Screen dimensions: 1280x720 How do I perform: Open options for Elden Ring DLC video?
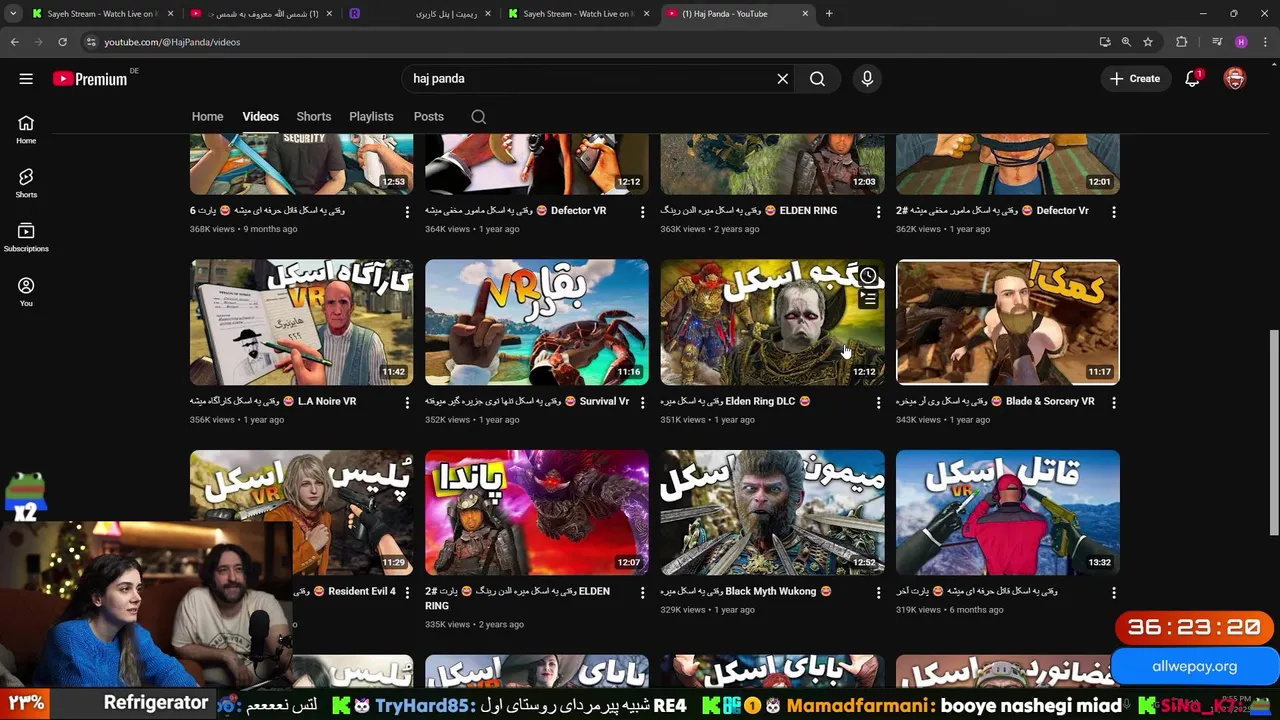click(879, 402)
